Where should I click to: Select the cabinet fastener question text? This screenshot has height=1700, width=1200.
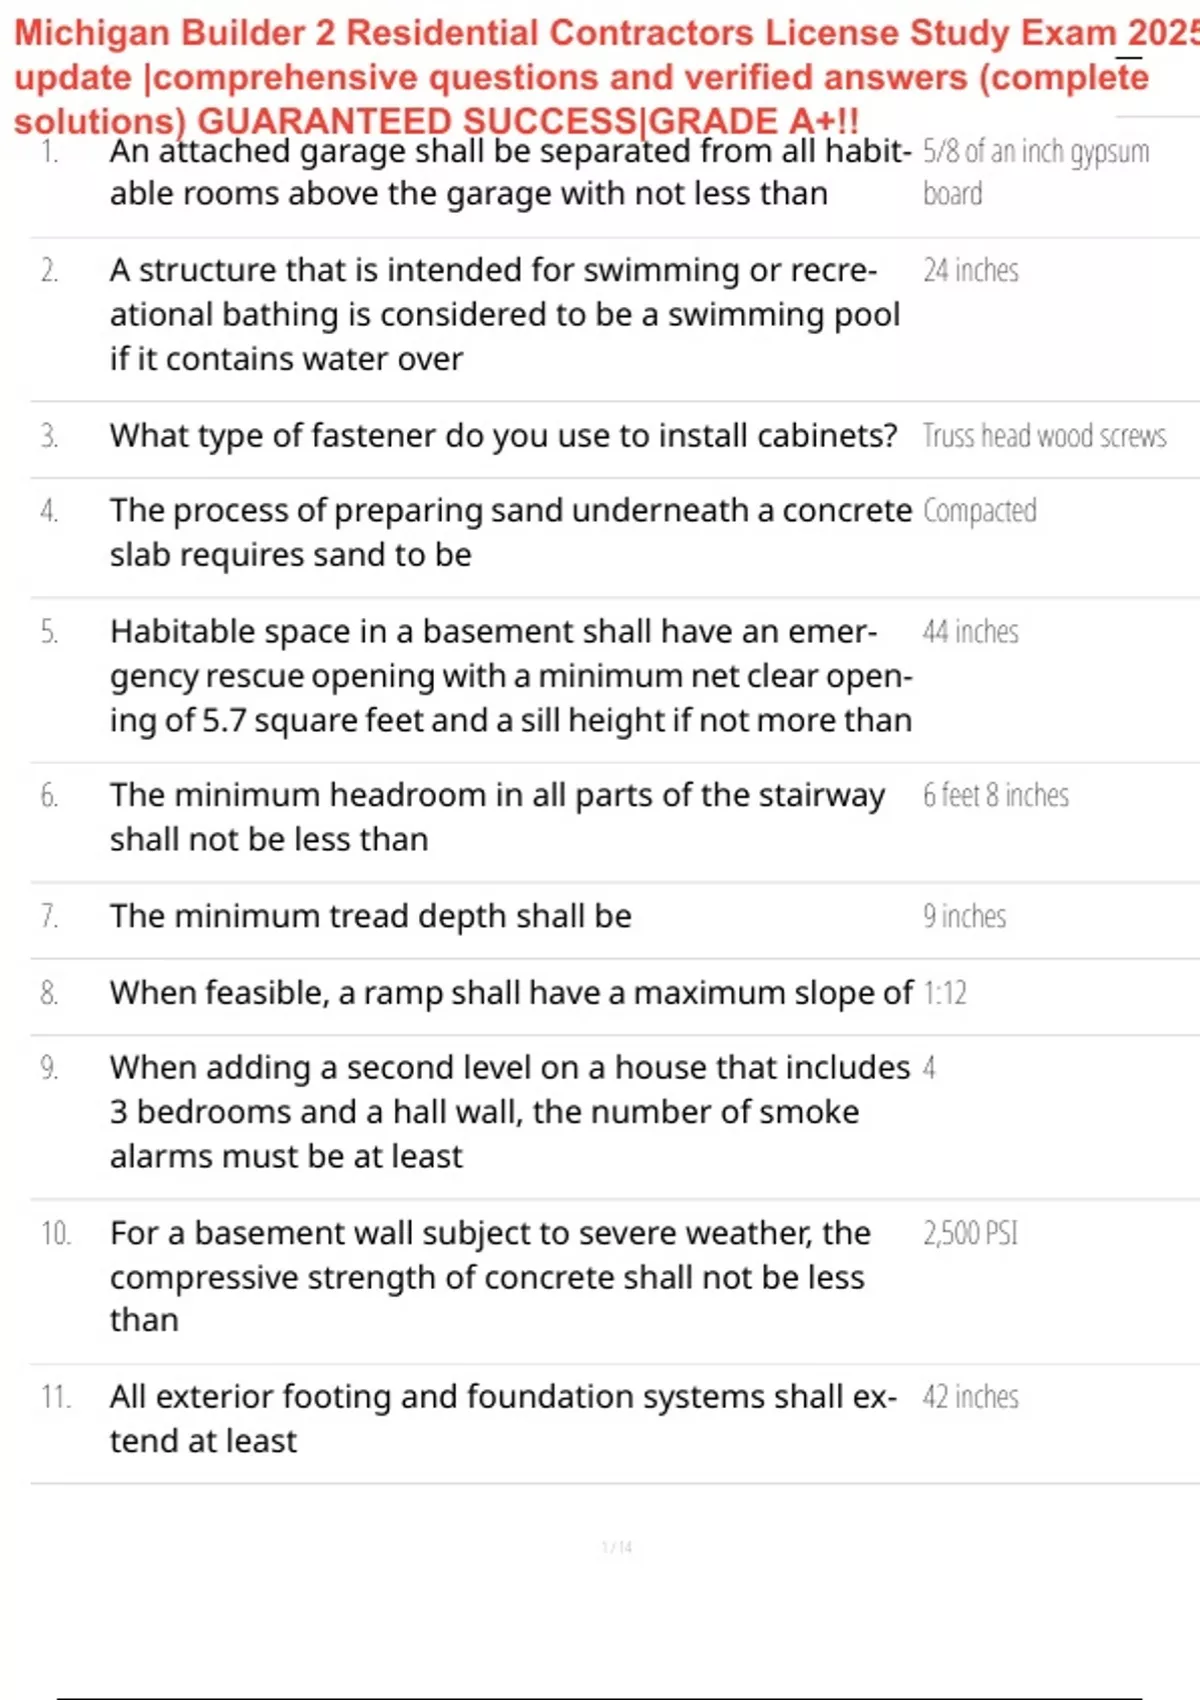(x=503, y=436)
